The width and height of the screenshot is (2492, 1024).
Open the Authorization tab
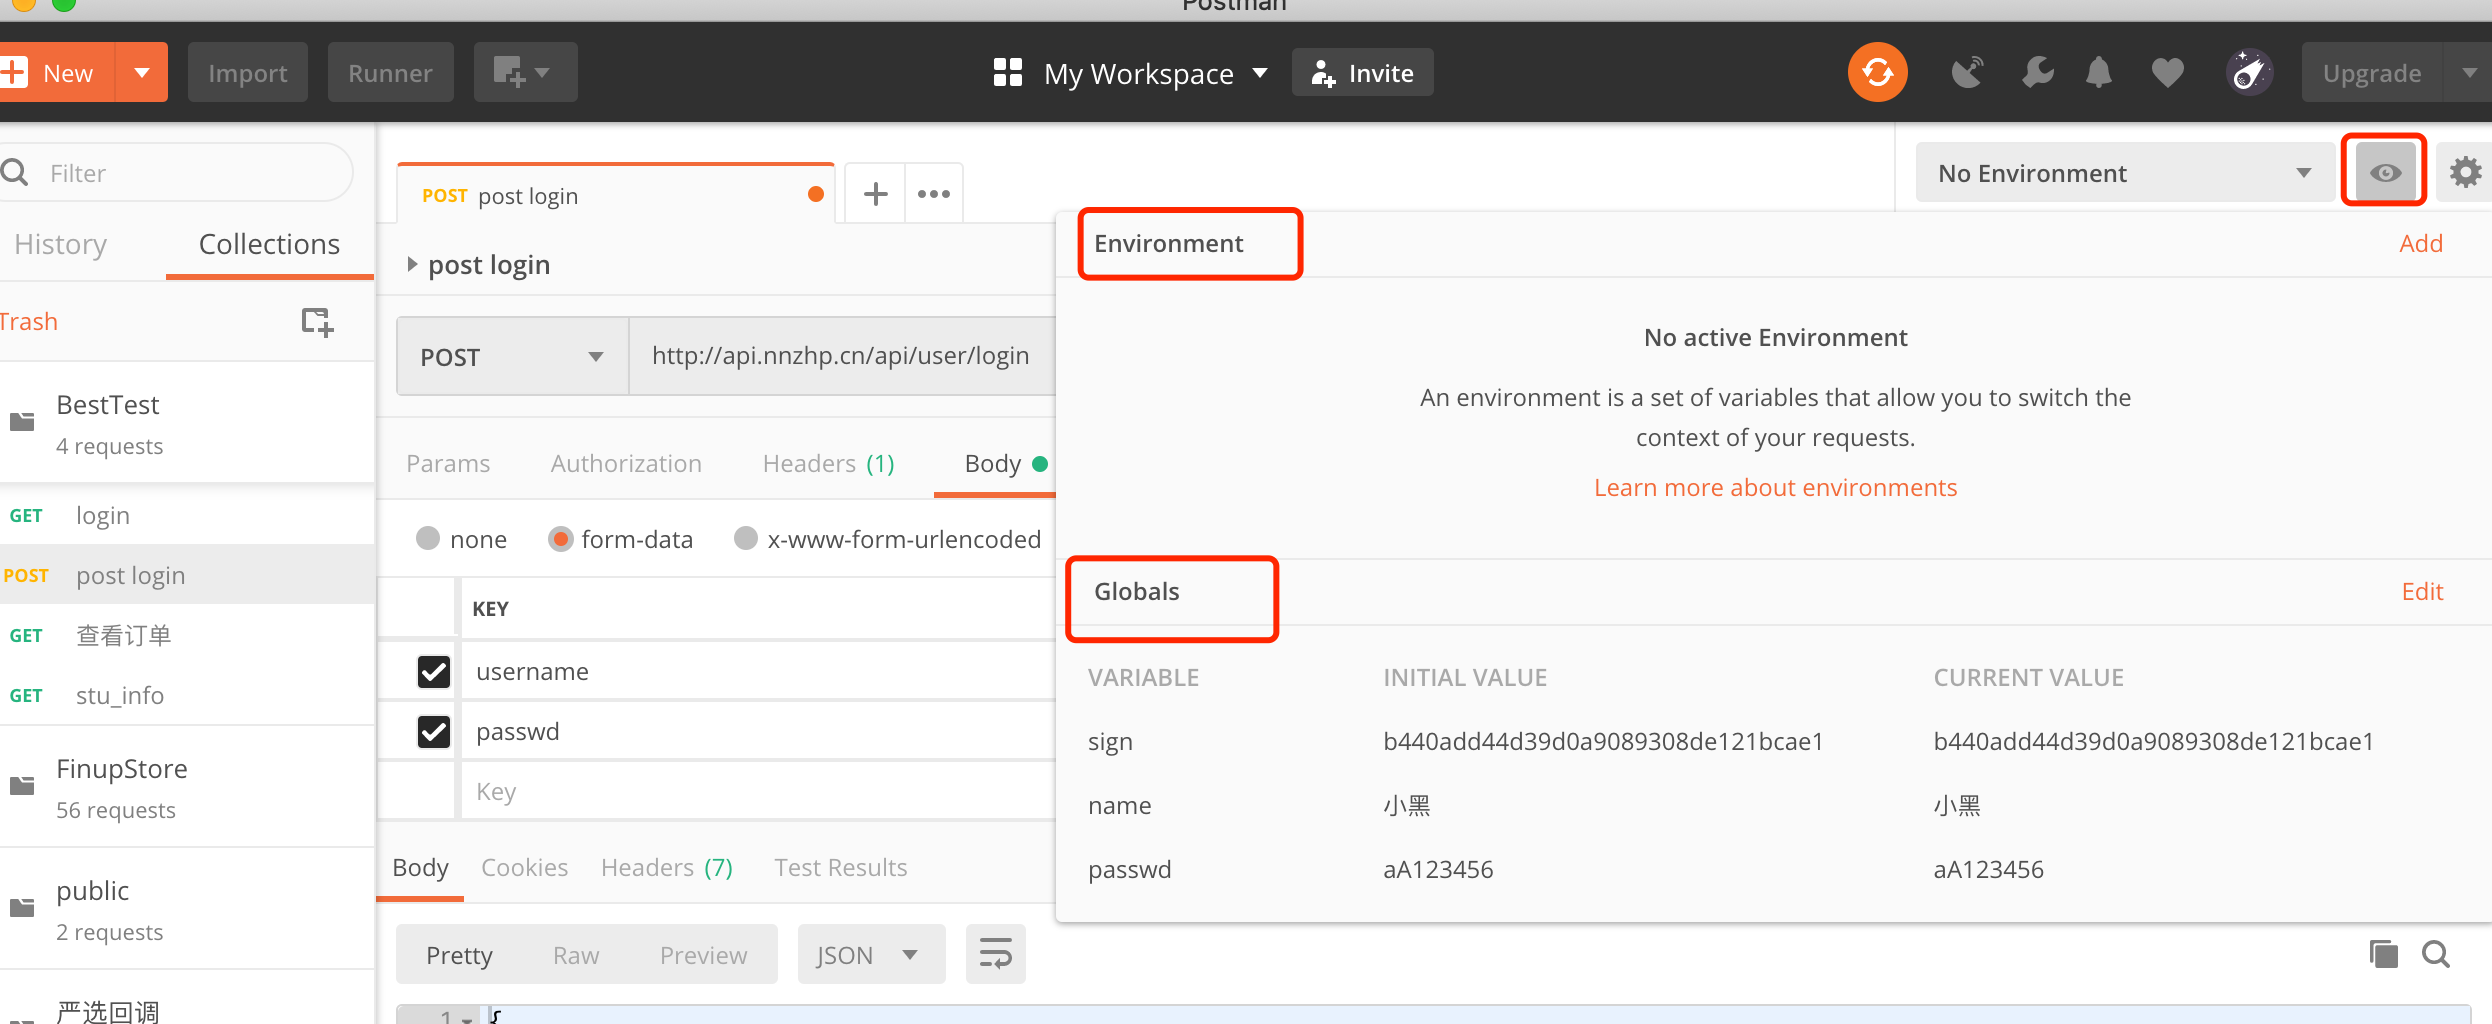[x=626, y=463]
